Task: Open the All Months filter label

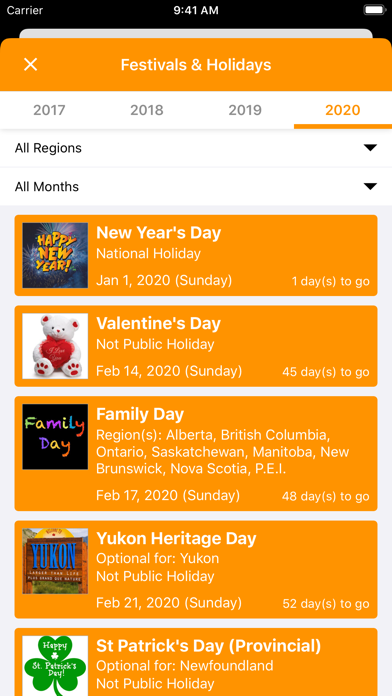Action: click(47, 186)
